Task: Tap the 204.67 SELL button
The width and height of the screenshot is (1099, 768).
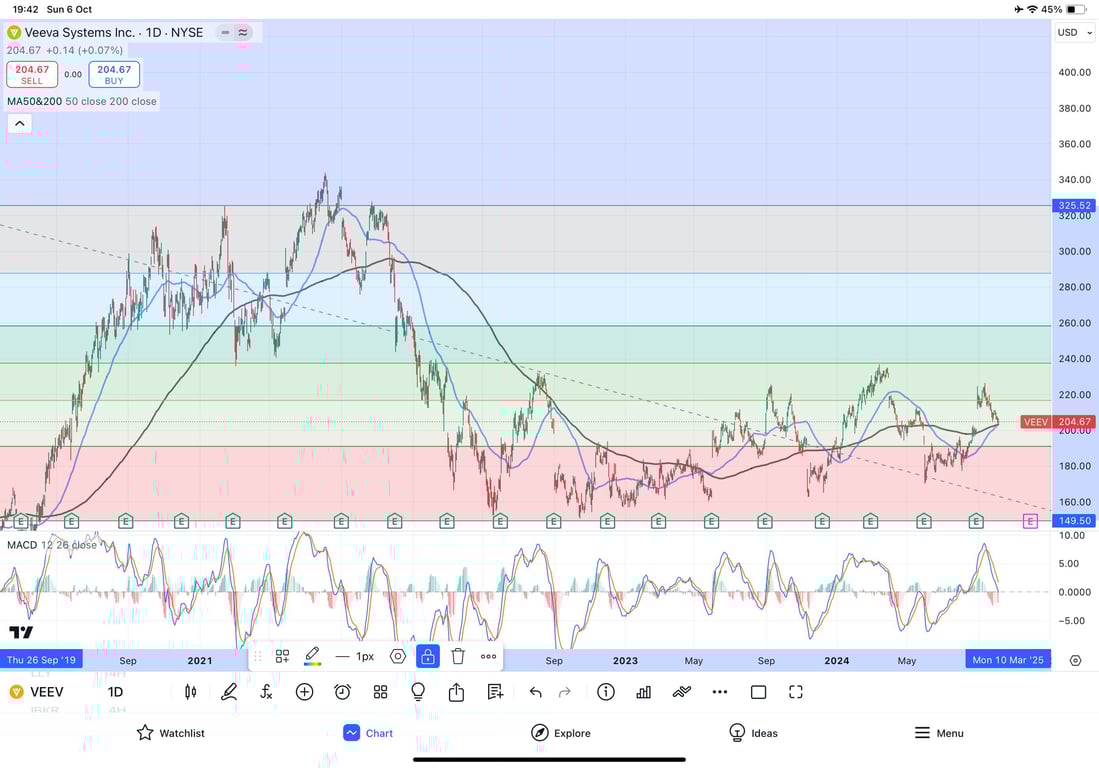Action: point(32,74)
